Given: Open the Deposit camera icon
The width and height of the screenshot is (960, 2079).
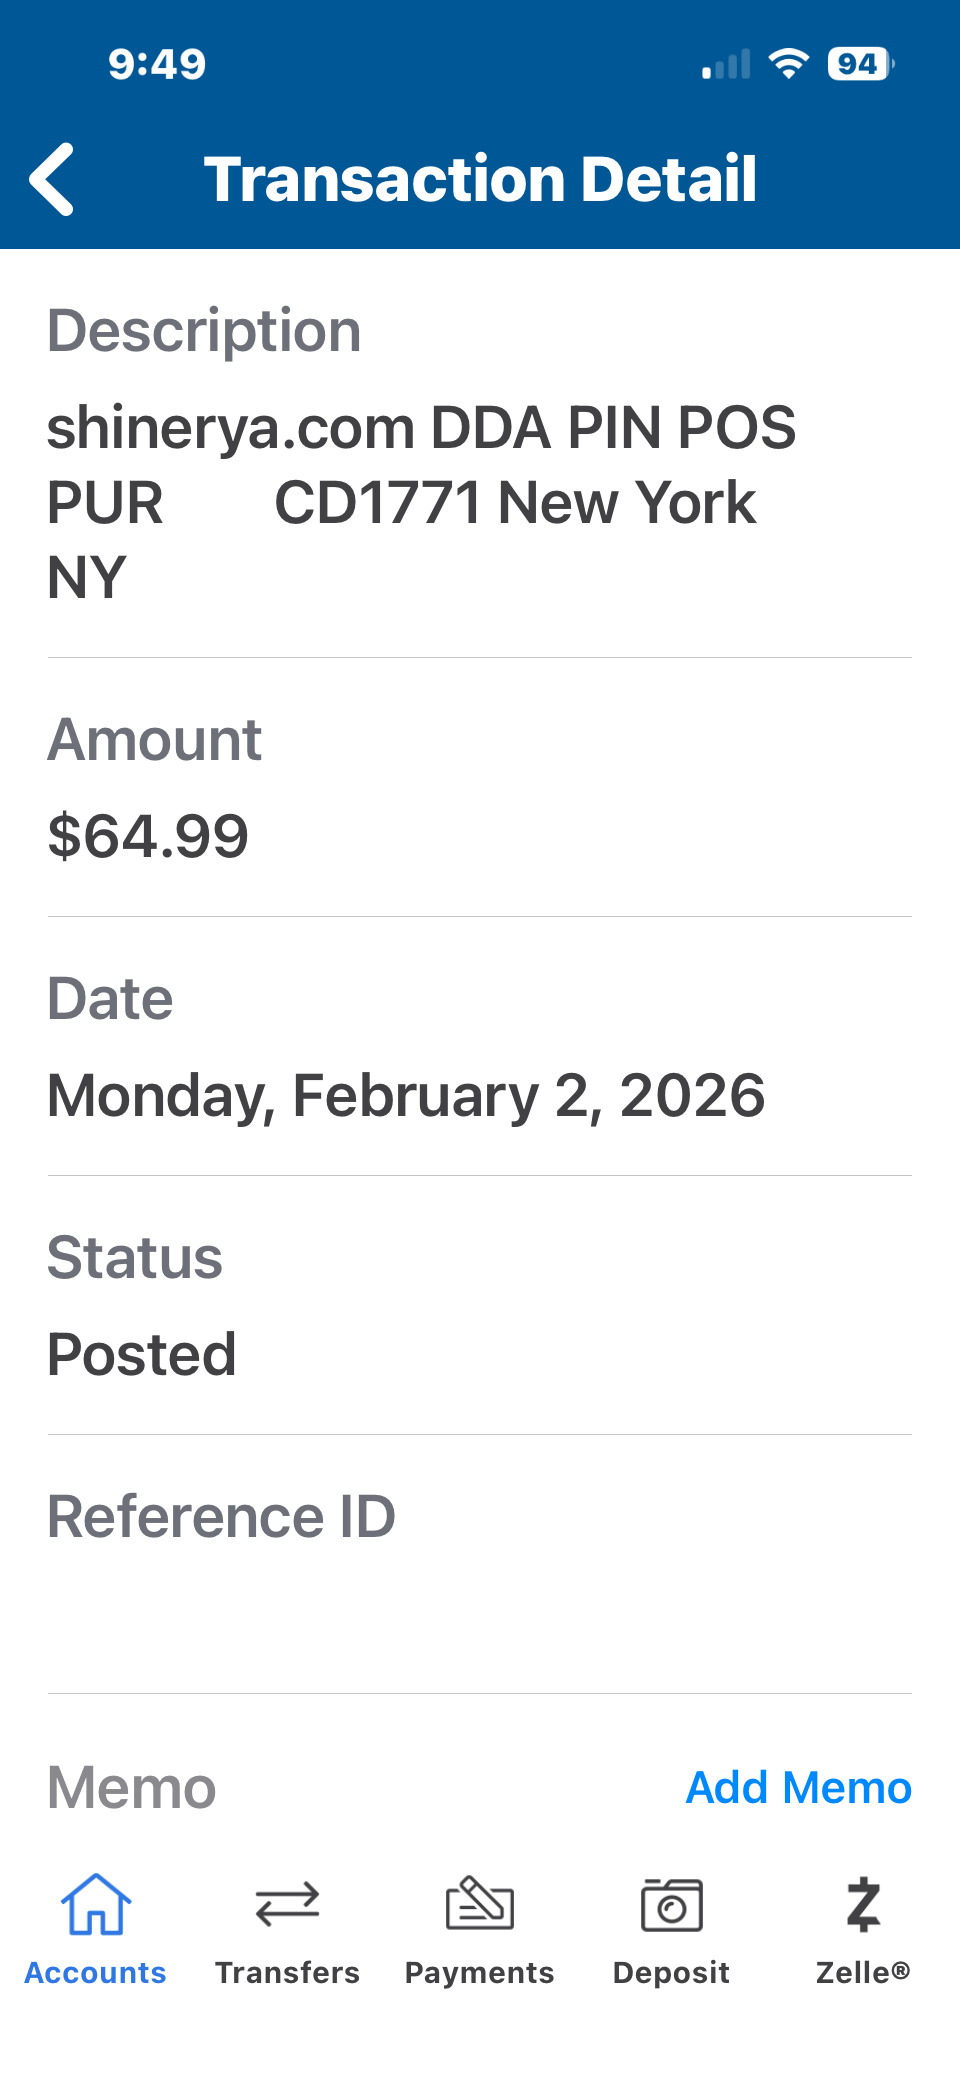Looking at the screenshot, I should (x=671, y=1904).
